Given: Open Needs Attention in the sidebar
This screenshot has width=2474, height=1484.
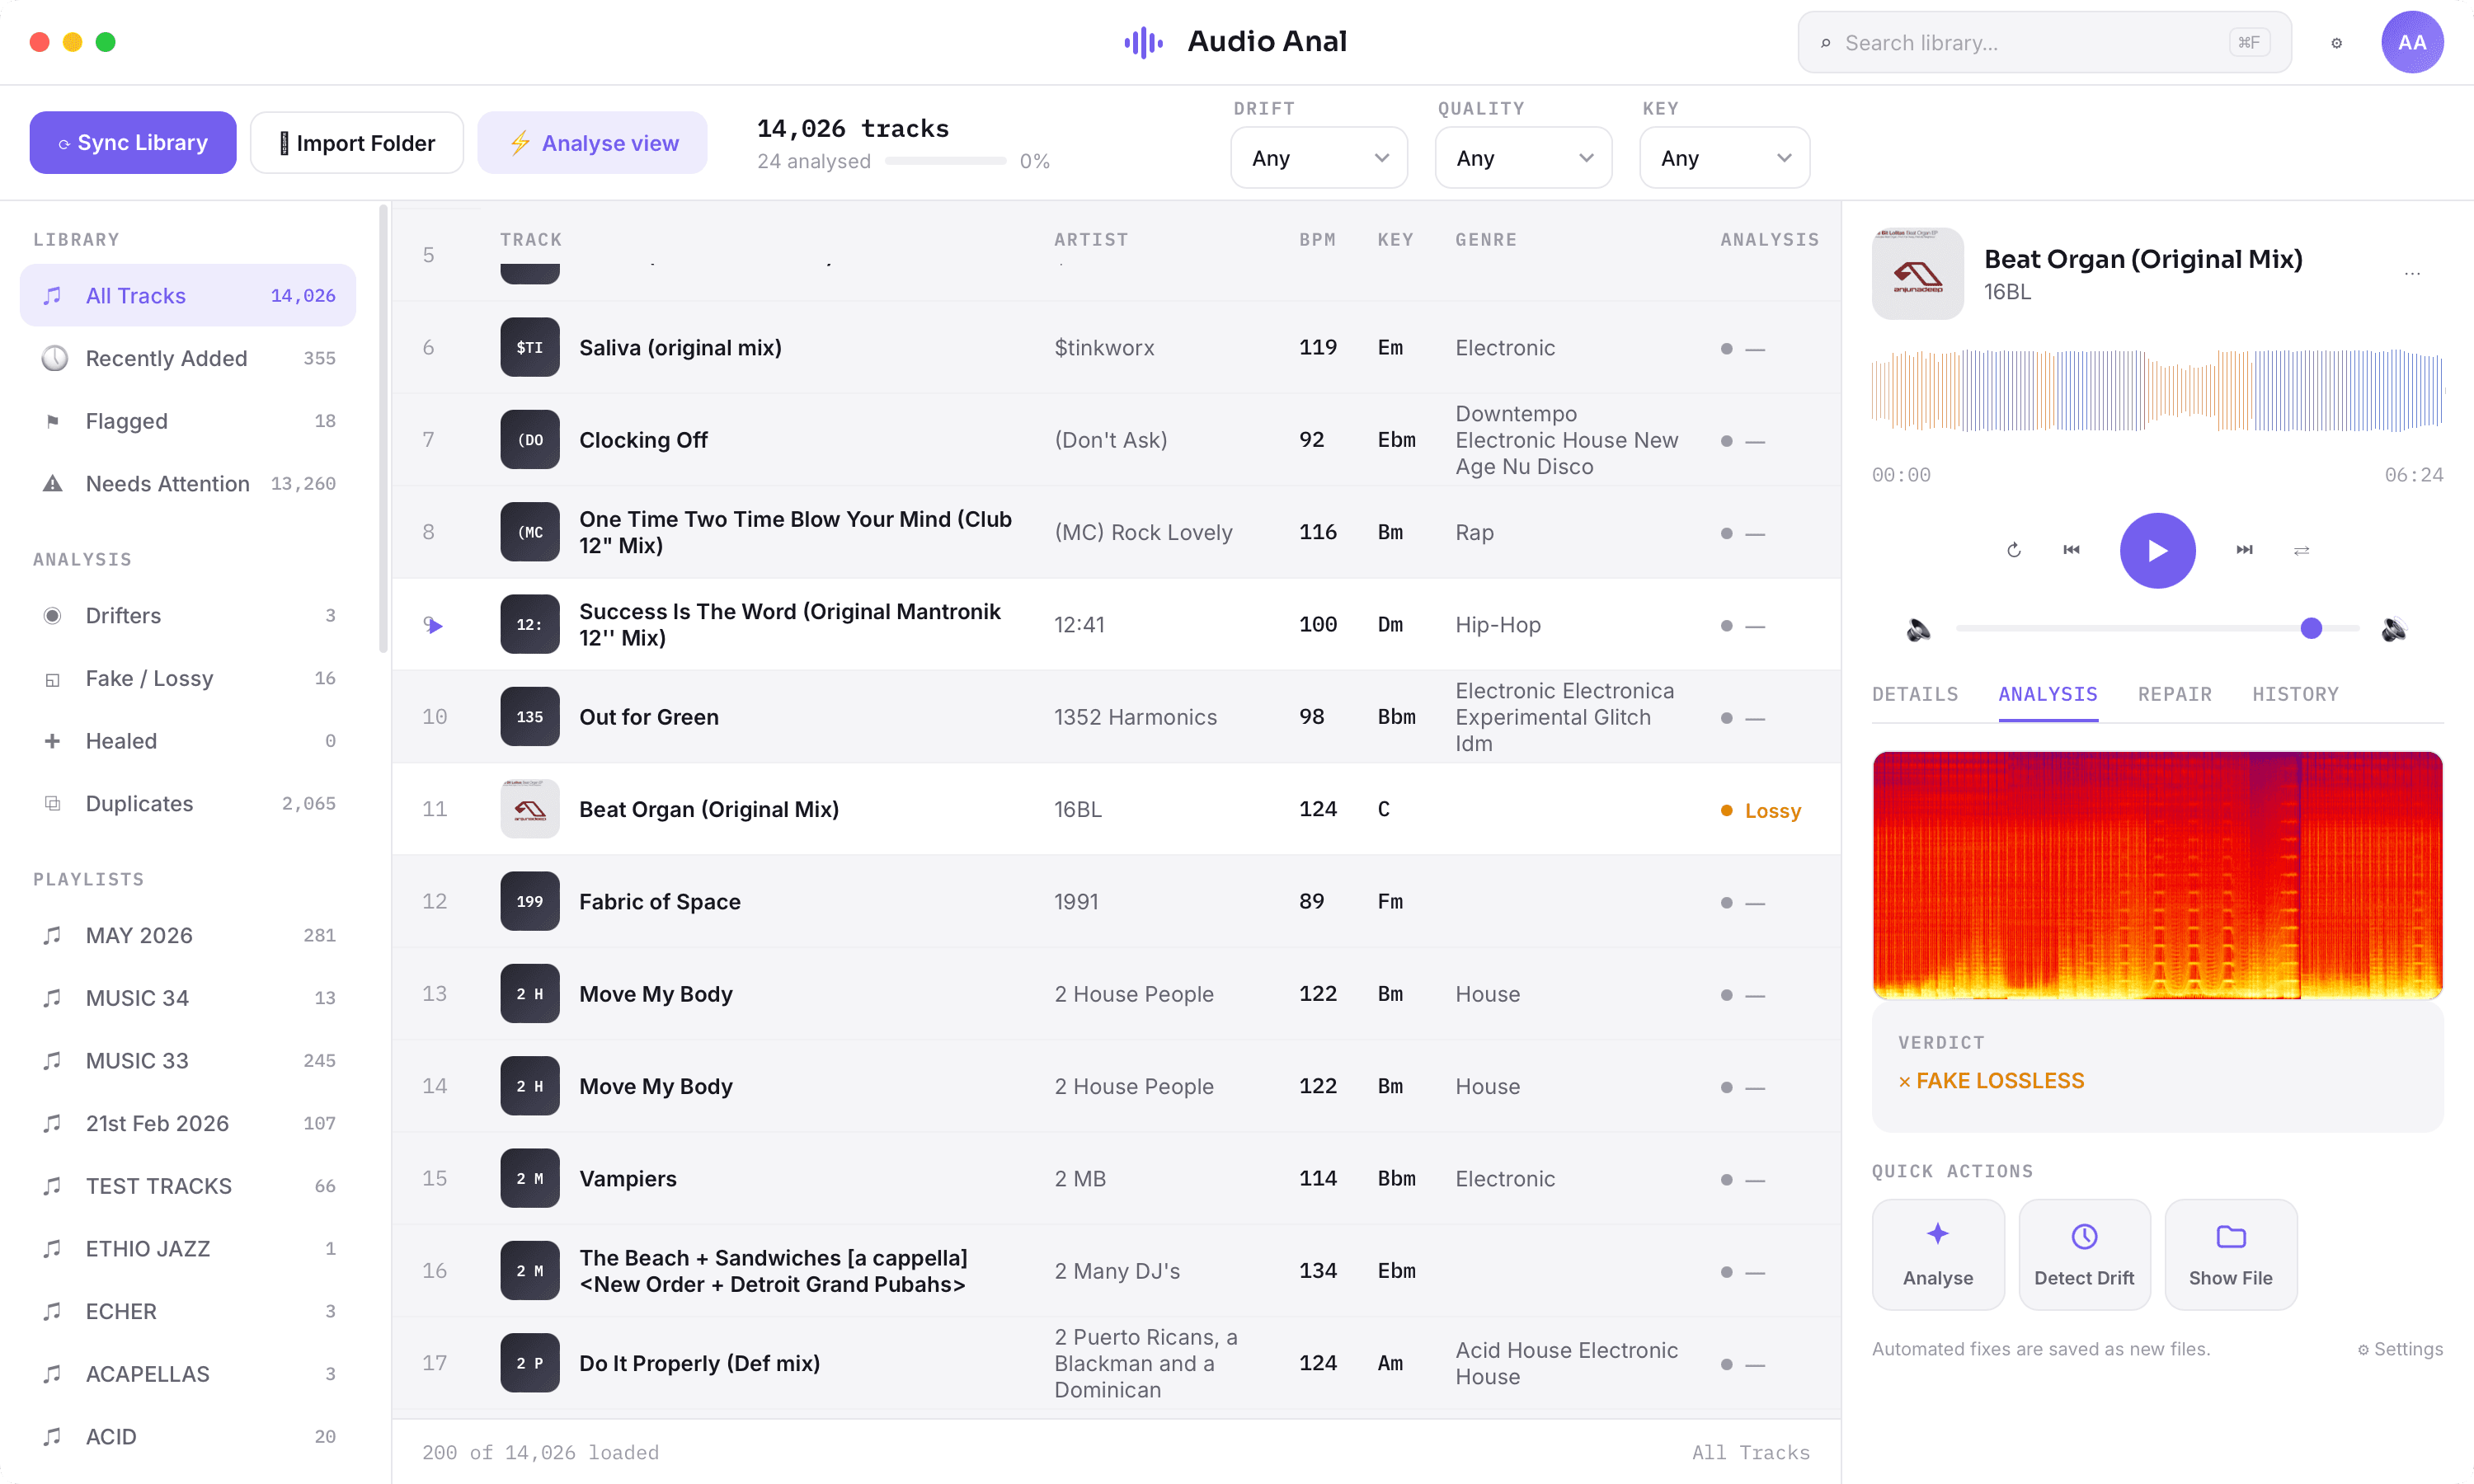Looking at the screenshot, I should tap(188, 484).
